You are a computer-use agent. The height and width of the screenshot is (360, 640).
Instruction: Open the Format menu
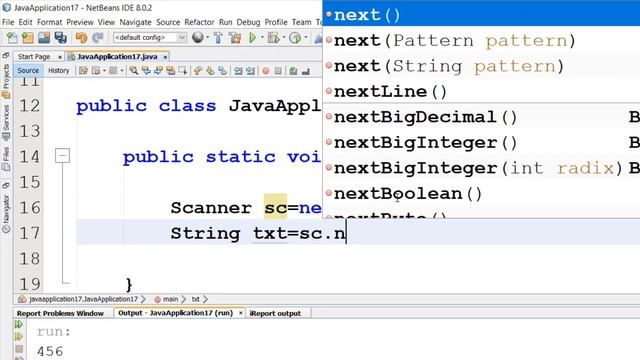pos(49,22)
